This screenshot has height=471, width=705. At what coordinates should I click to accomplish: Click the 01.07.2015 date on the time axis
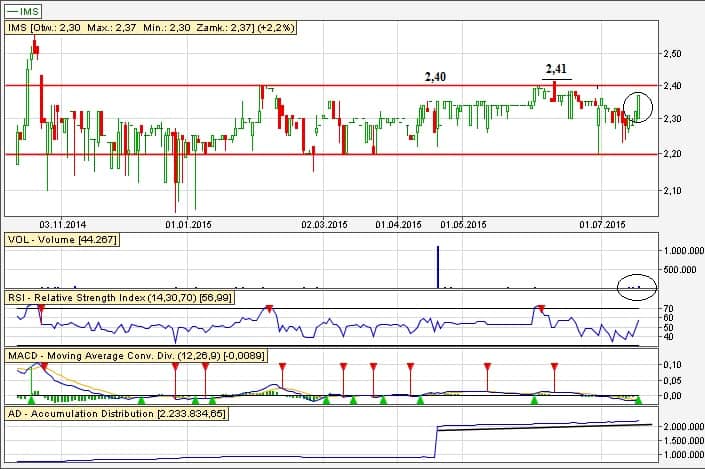pyautogui.click(x=605, y=225)
